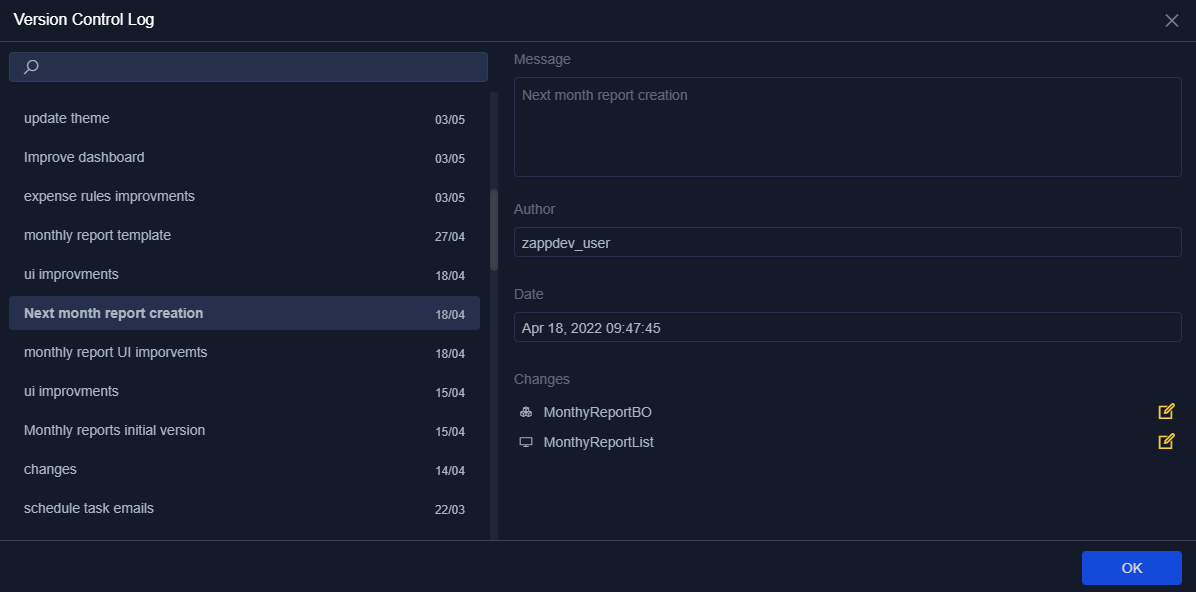1196x592 pixels.
Task: Select 'monthly report UI imporvemts' commit
Action: [244, 353]
